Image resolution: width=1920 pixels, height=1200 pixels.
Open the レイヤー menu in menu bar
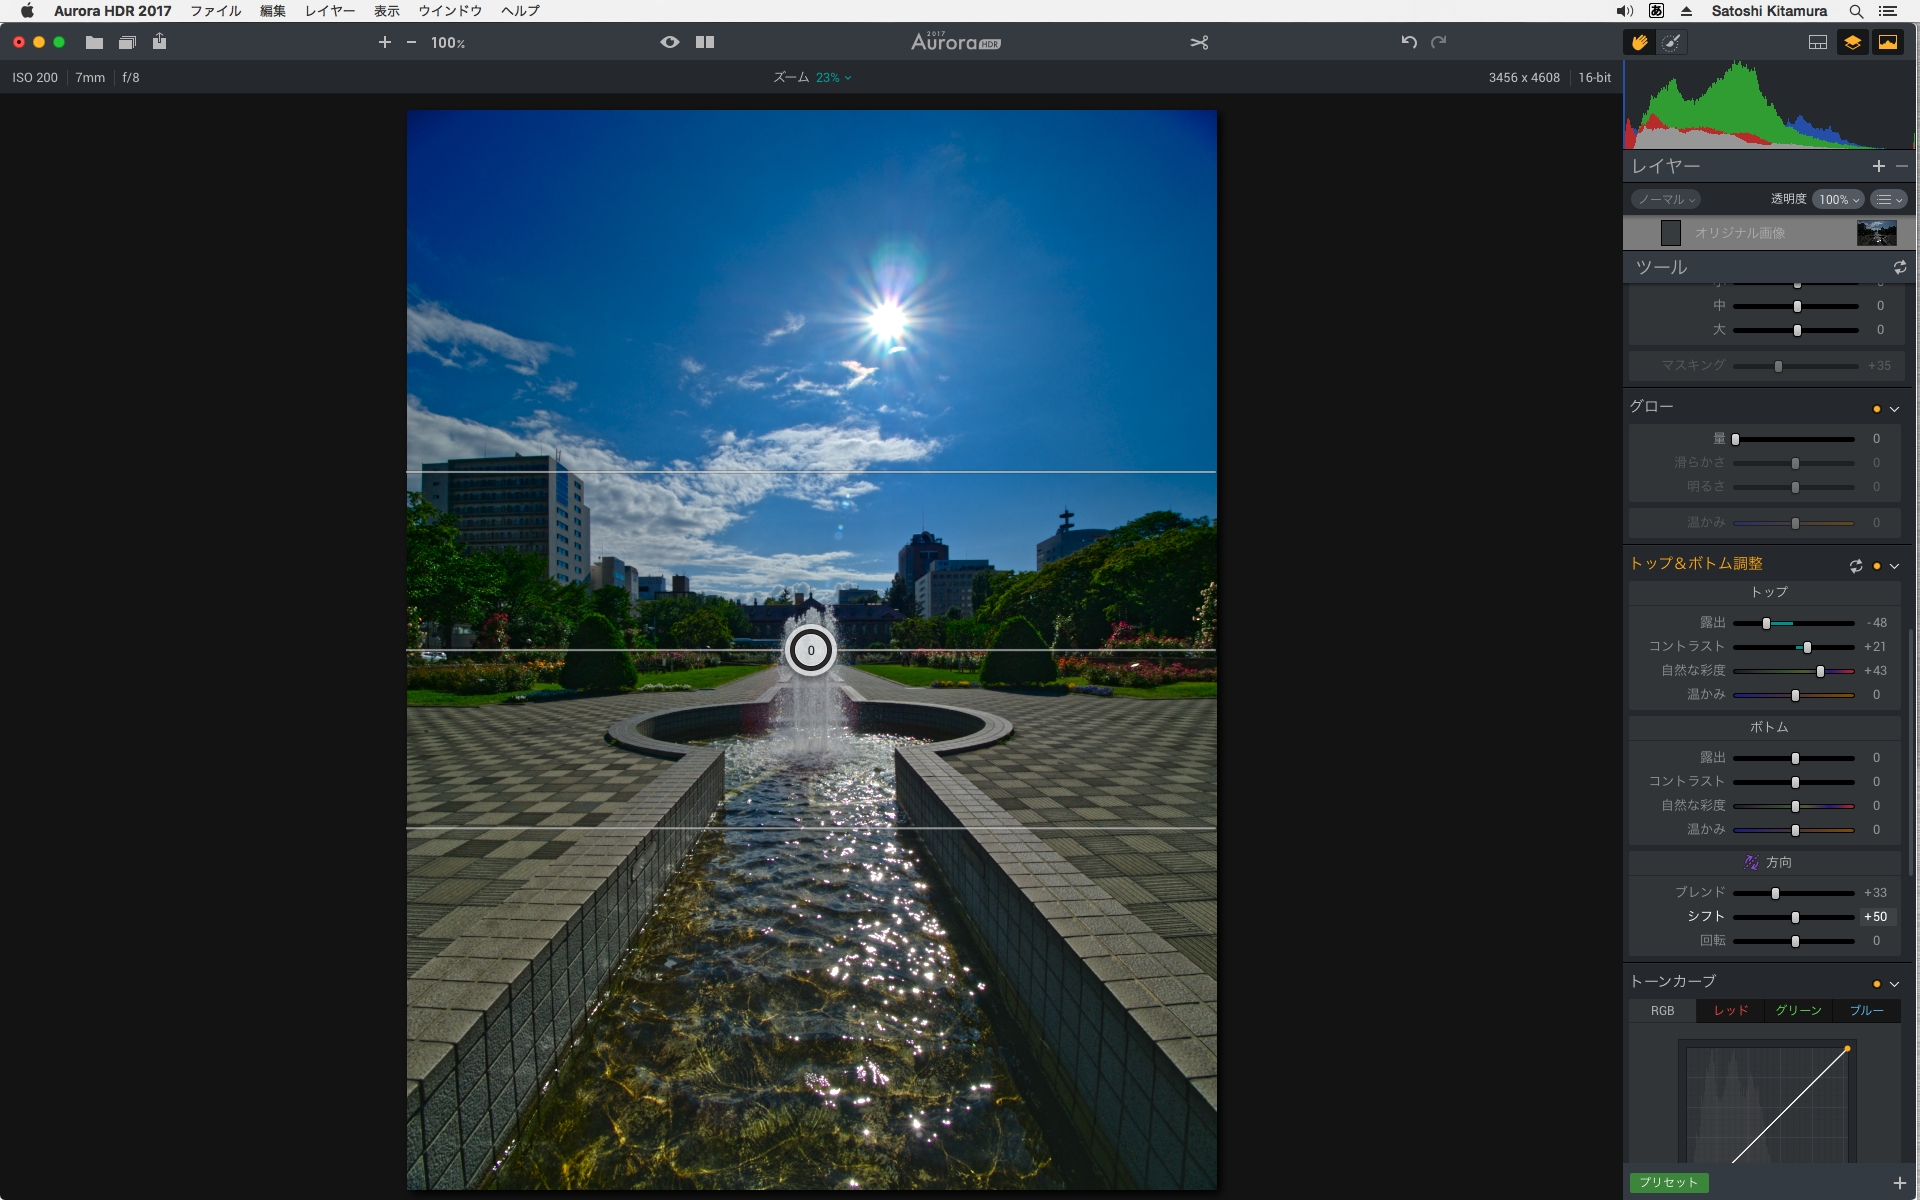[329, 11]
